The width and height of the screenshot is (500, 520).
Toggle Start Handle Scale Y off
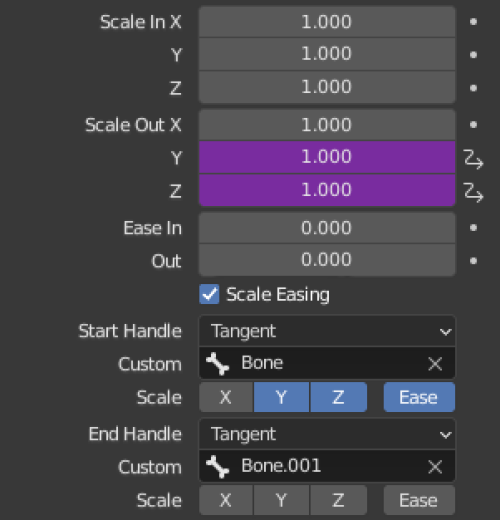point(281,397)
